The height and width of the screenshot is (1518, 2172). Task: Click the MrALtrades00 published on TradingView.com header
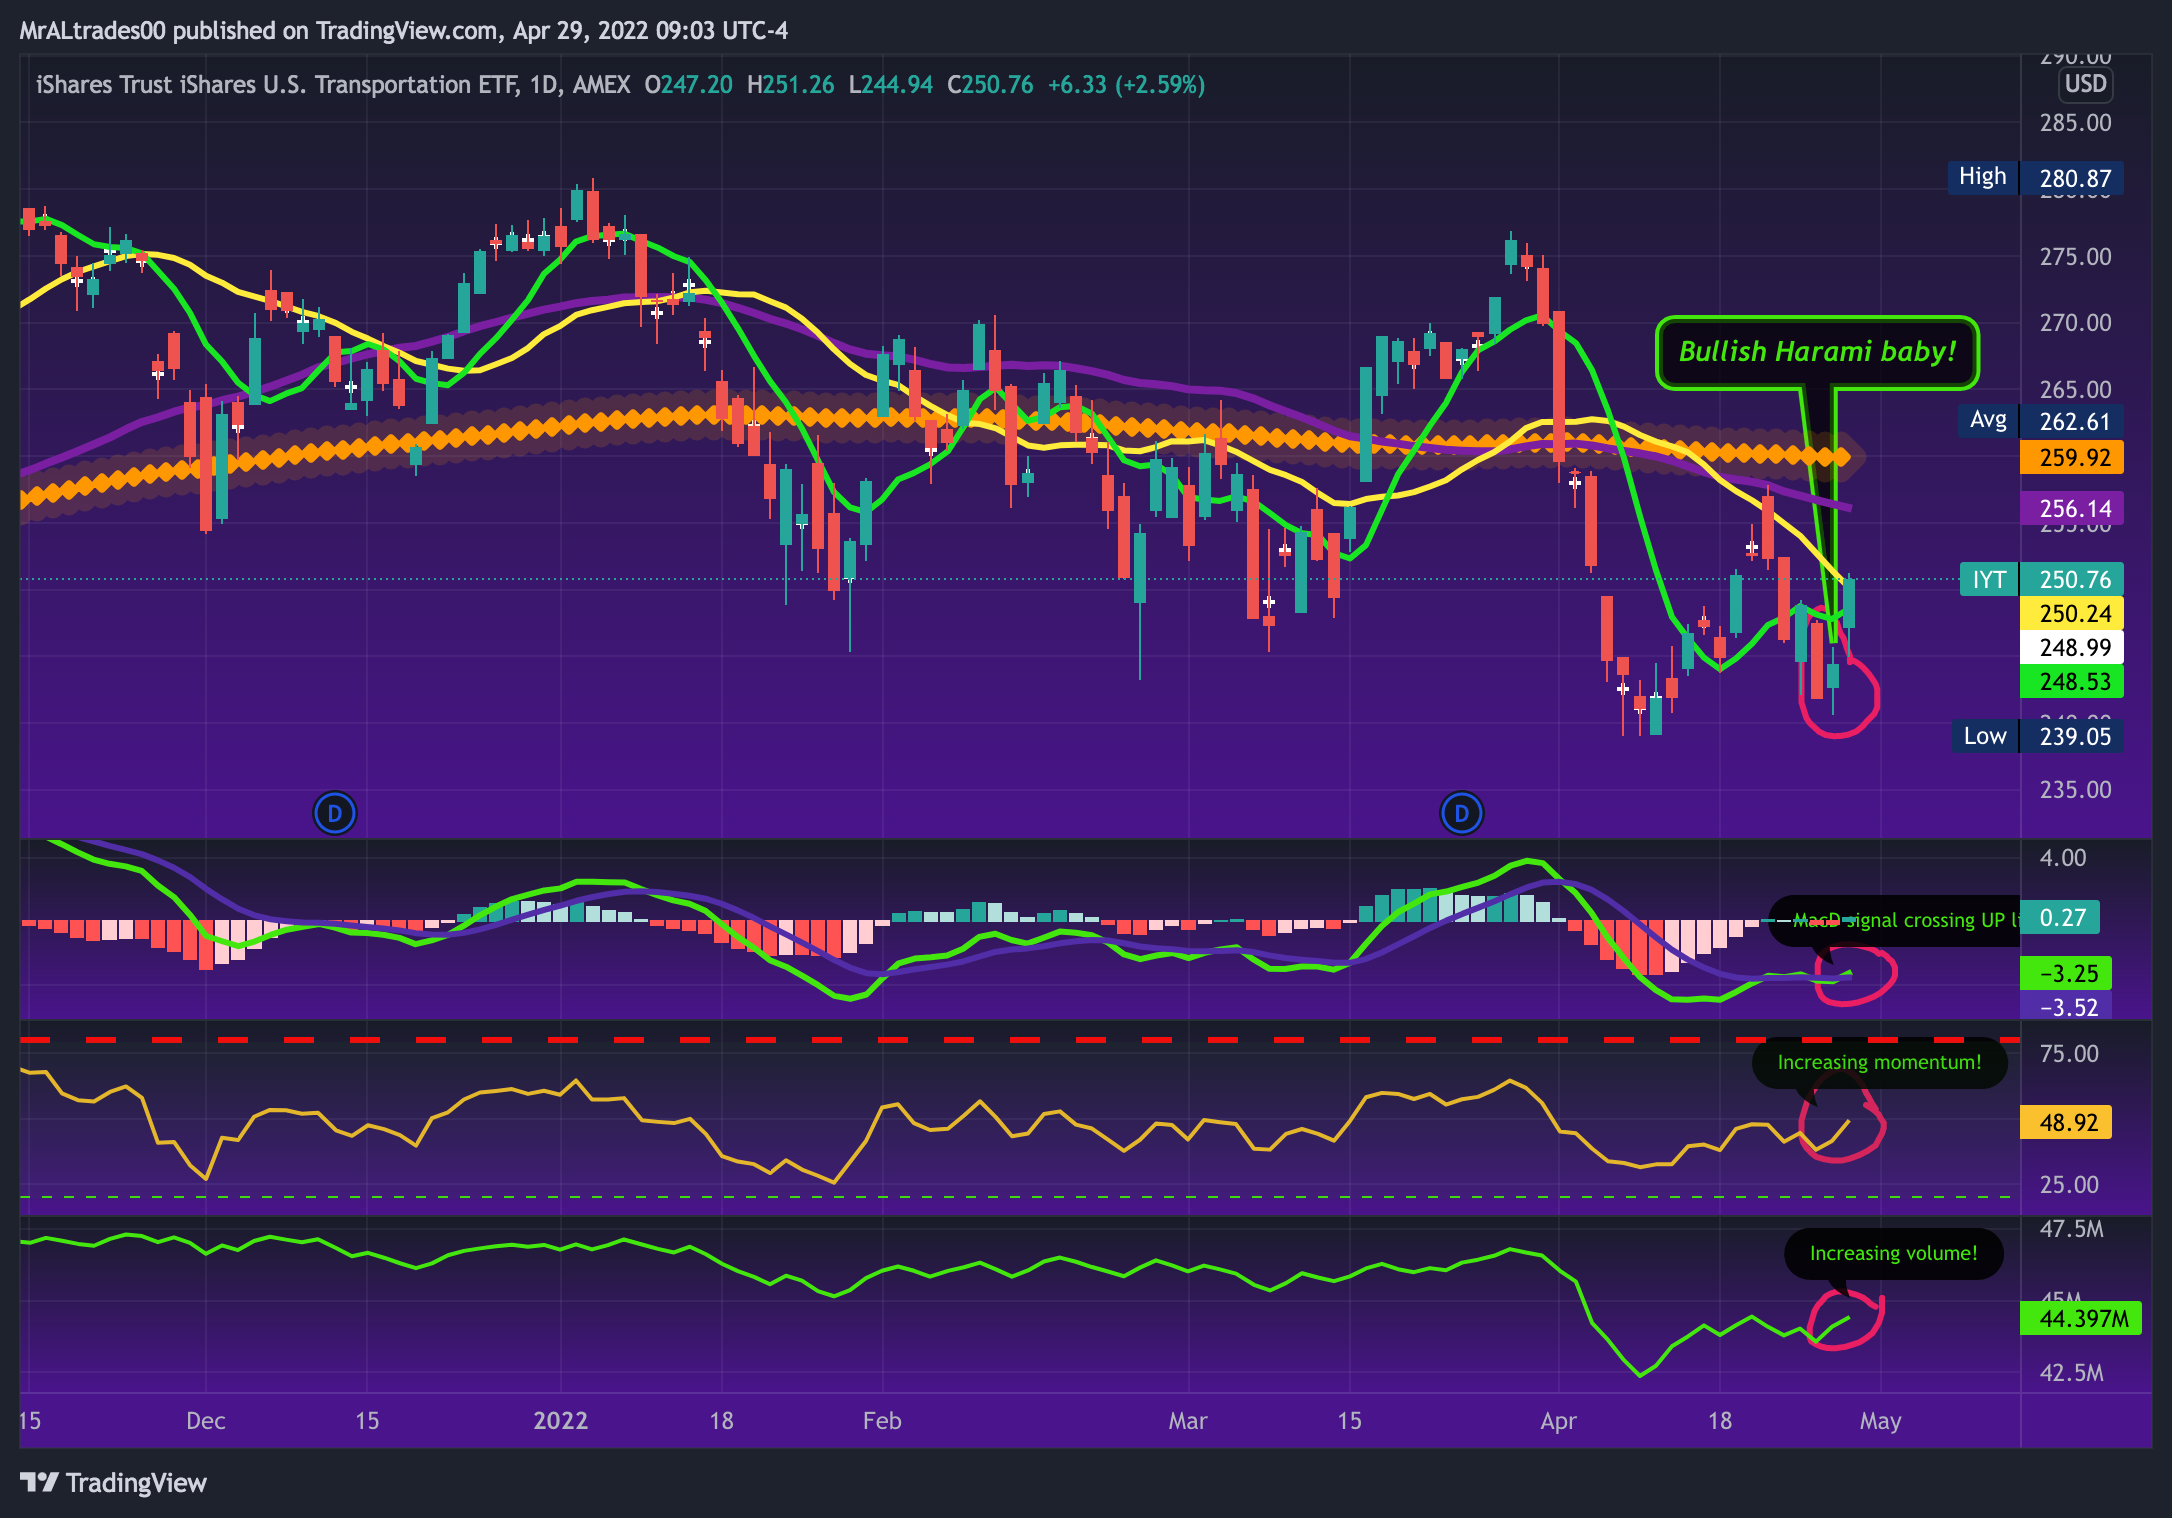(404, 31)
